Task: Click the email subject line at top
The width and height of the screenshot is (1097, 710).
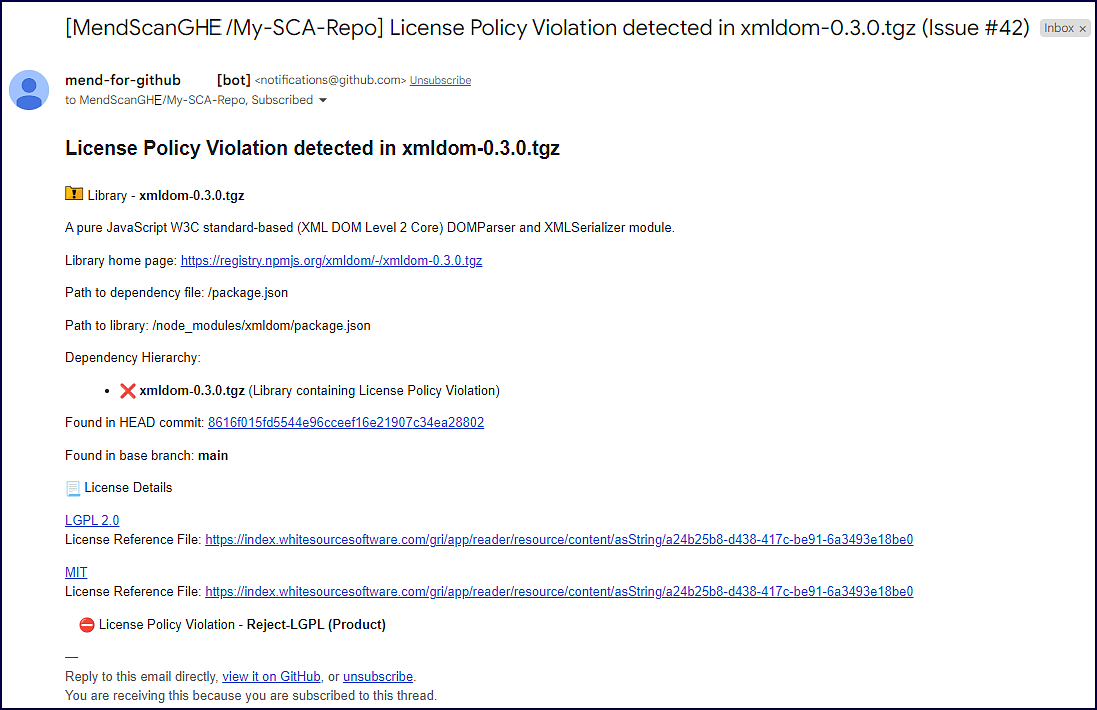Action: click(x=547, y=28)
